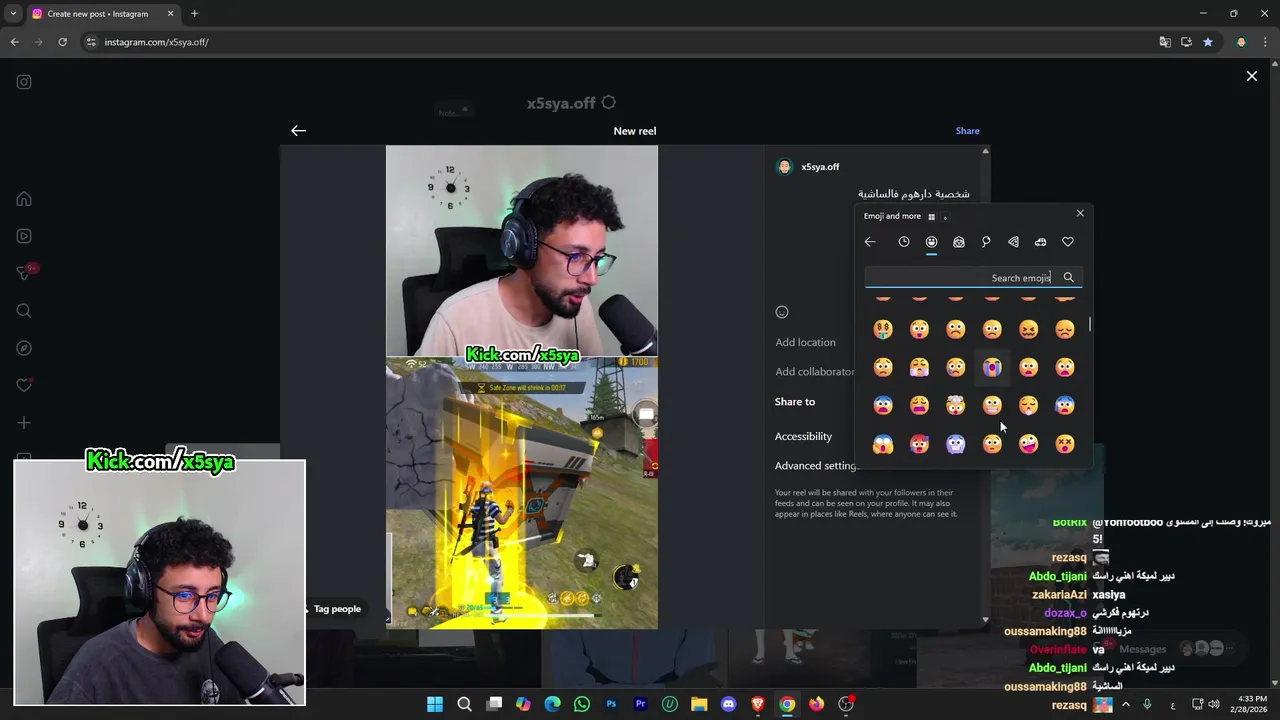Viewport: 1280px width, 720px height.
Task: Click the Chrome address bar URL
Action: point(156,42)
